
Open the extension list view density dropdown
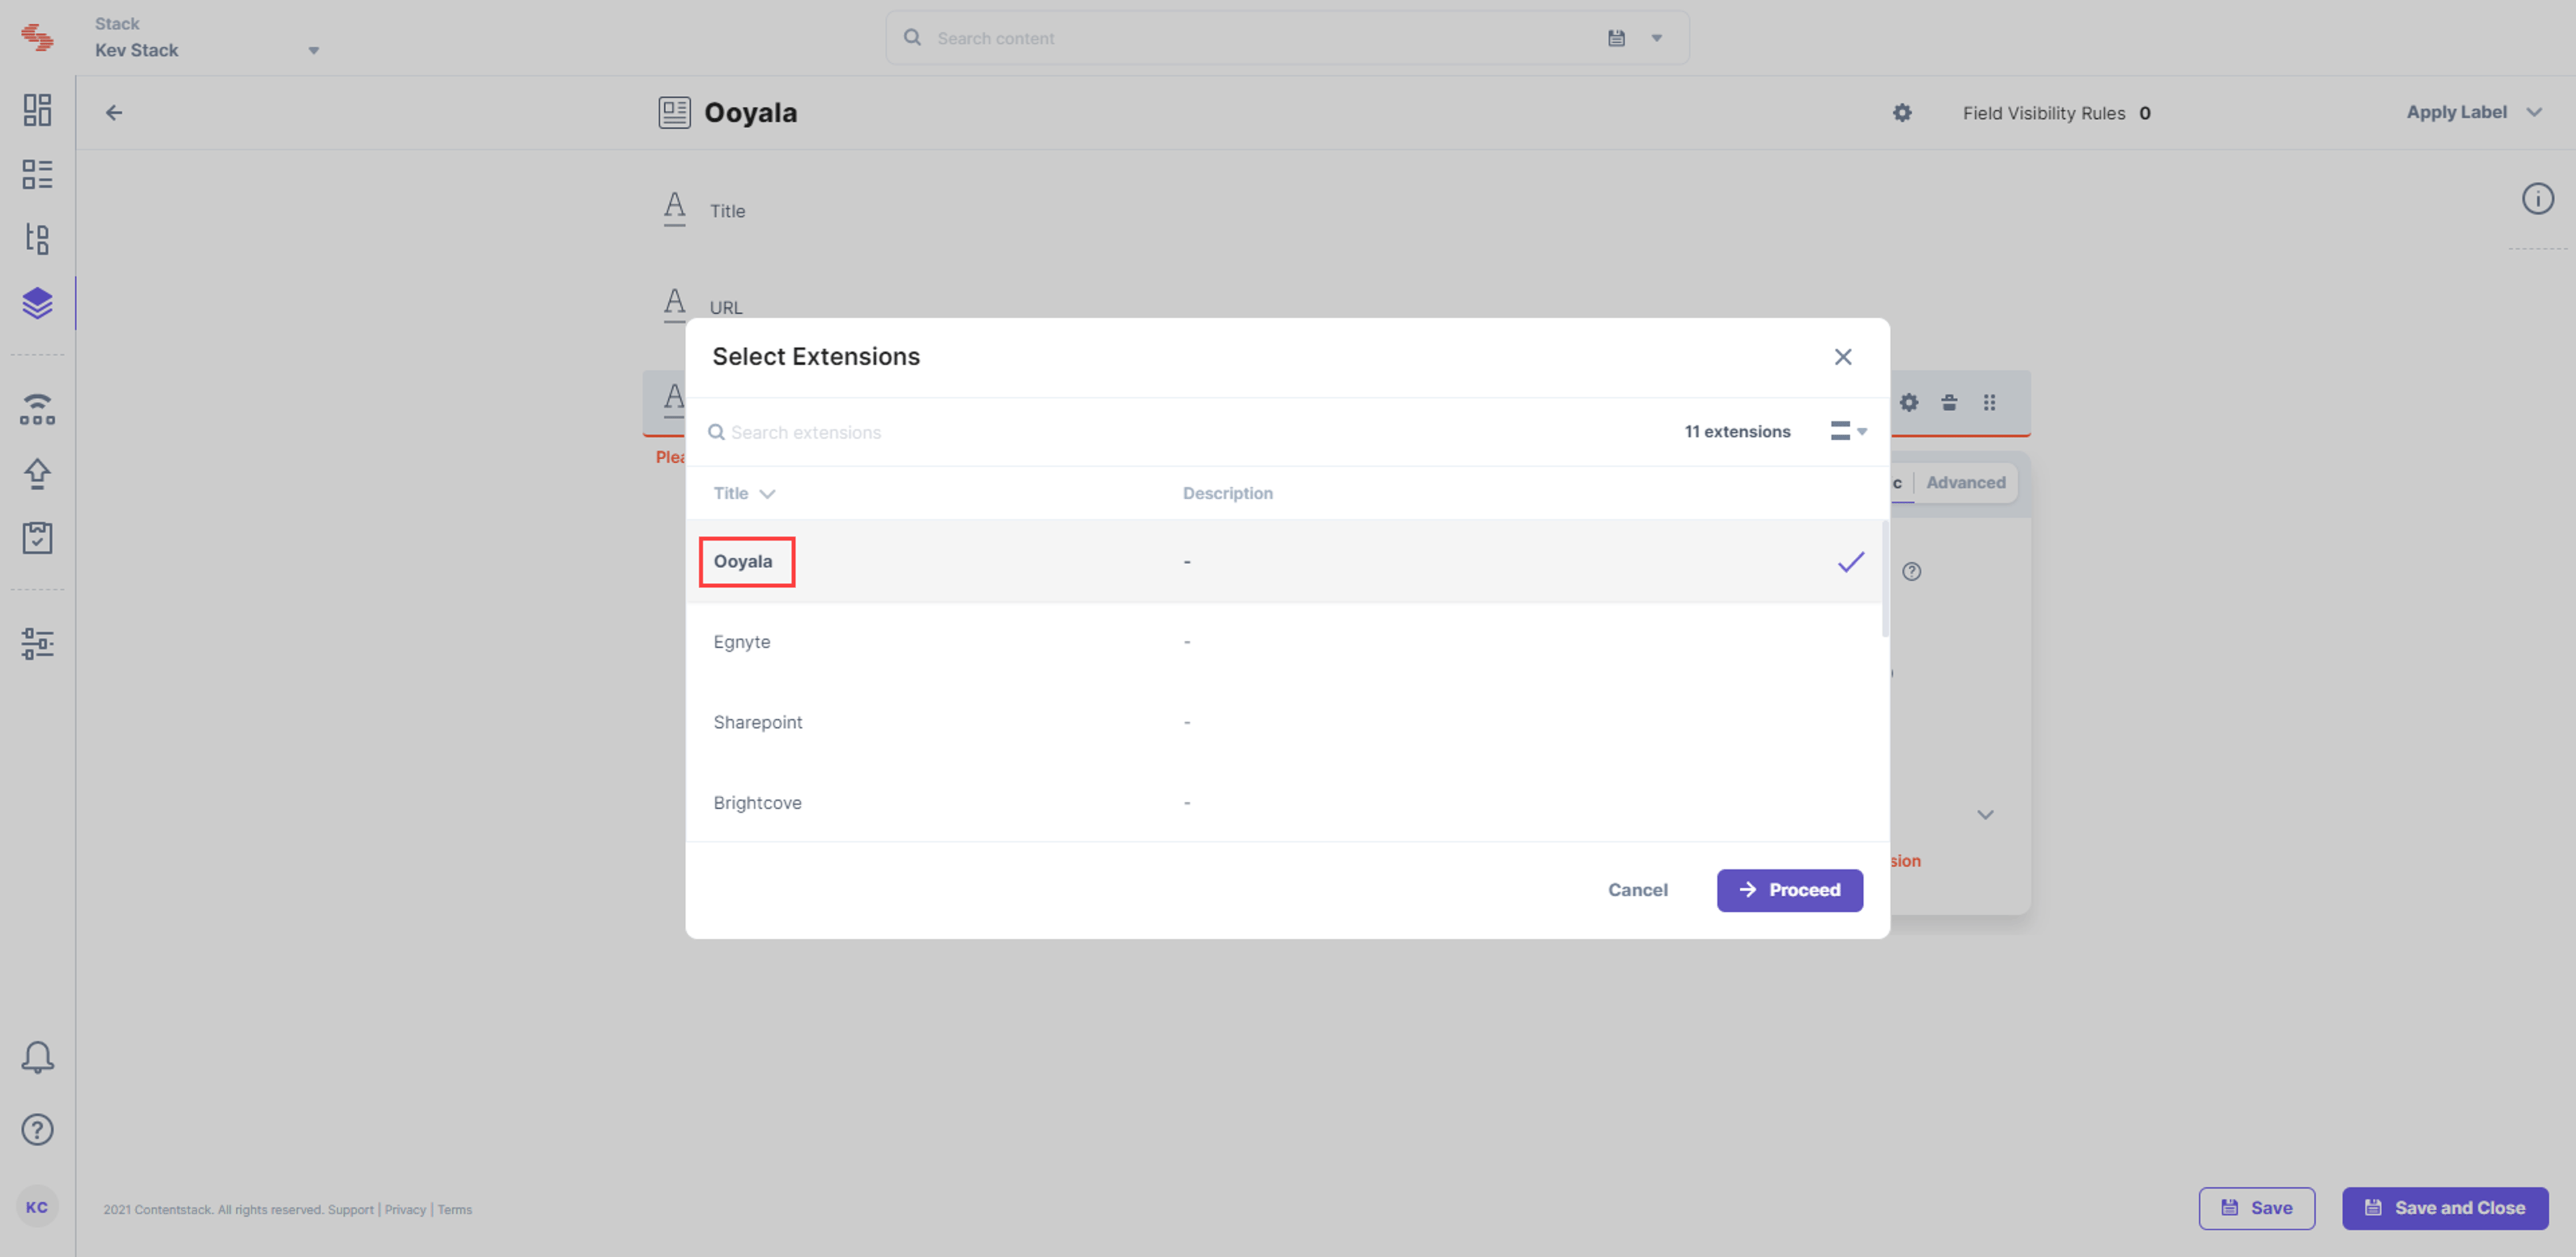(x=1848, y=431)
